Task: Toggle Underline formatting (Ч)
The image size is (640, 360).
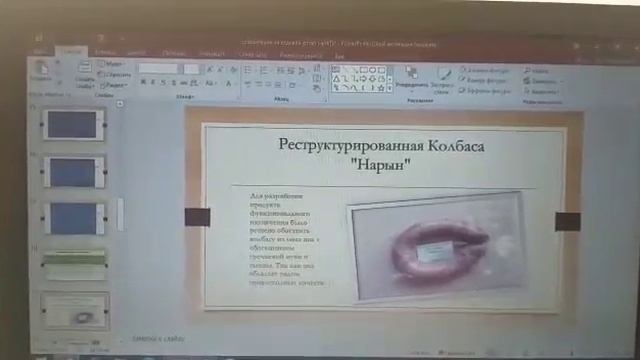Action: tap(163, 83)
